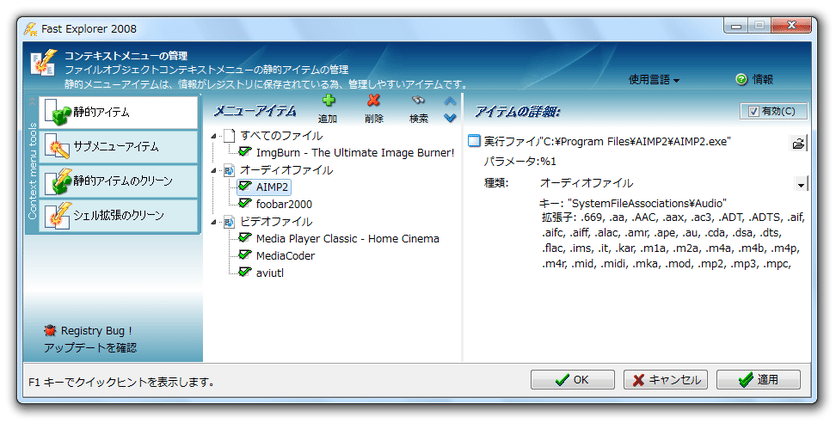
Task: Close the Fast Explorer 2008 window
Action: pyautogui.click(x=792, y=26)
